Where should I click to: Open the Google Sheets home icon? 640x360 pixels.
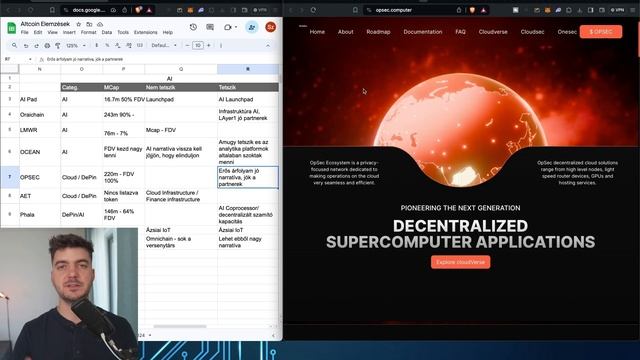coord(11,28)
